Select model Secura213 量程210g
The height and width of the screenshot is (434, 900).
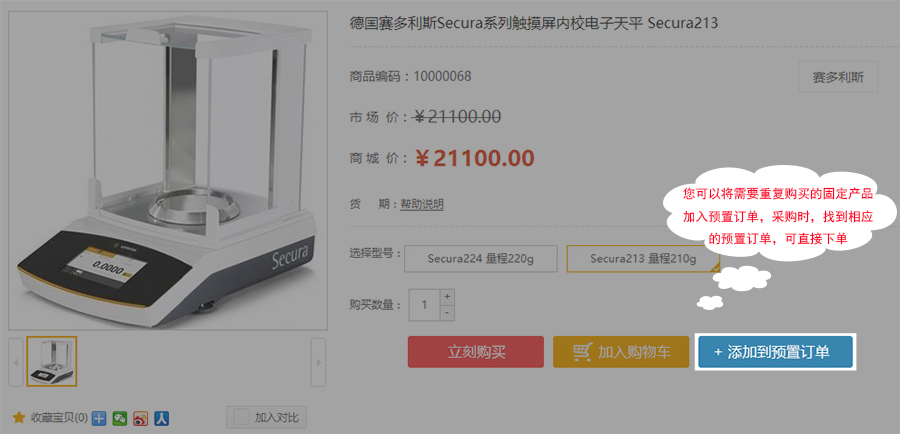coord(643,259)
